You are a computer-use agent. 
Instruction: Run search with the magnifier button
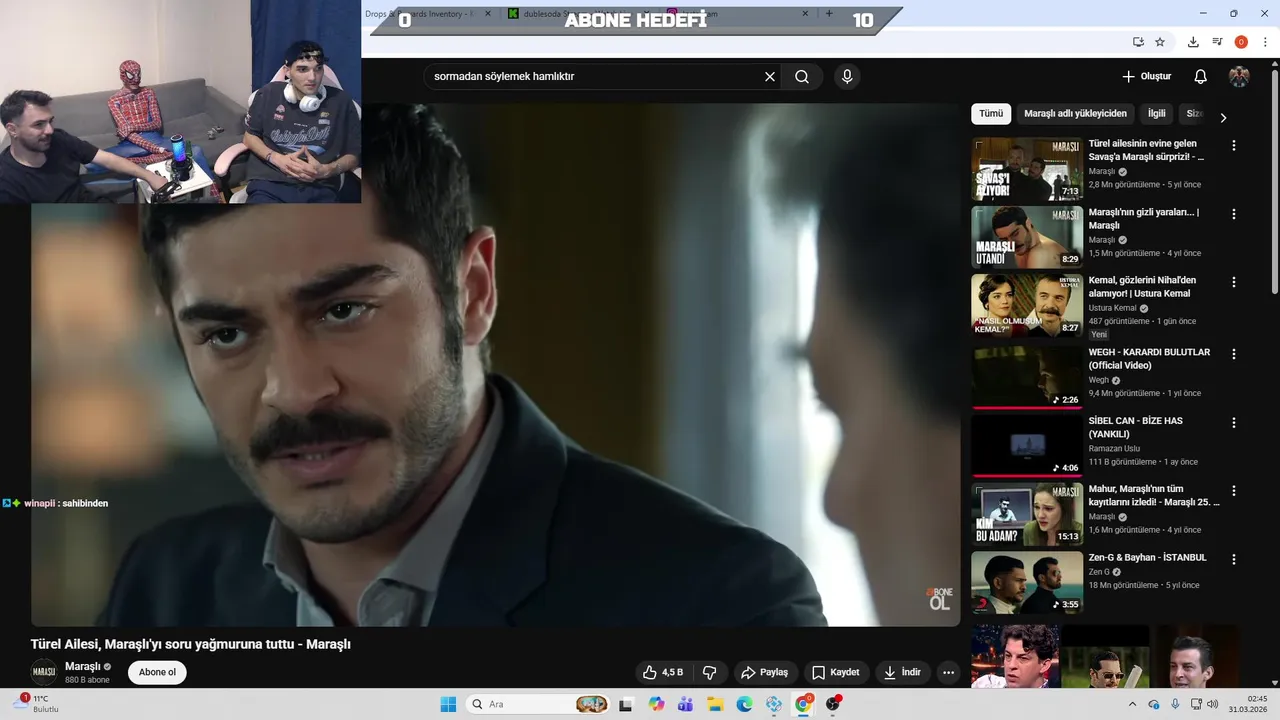[x=802, y=77]
